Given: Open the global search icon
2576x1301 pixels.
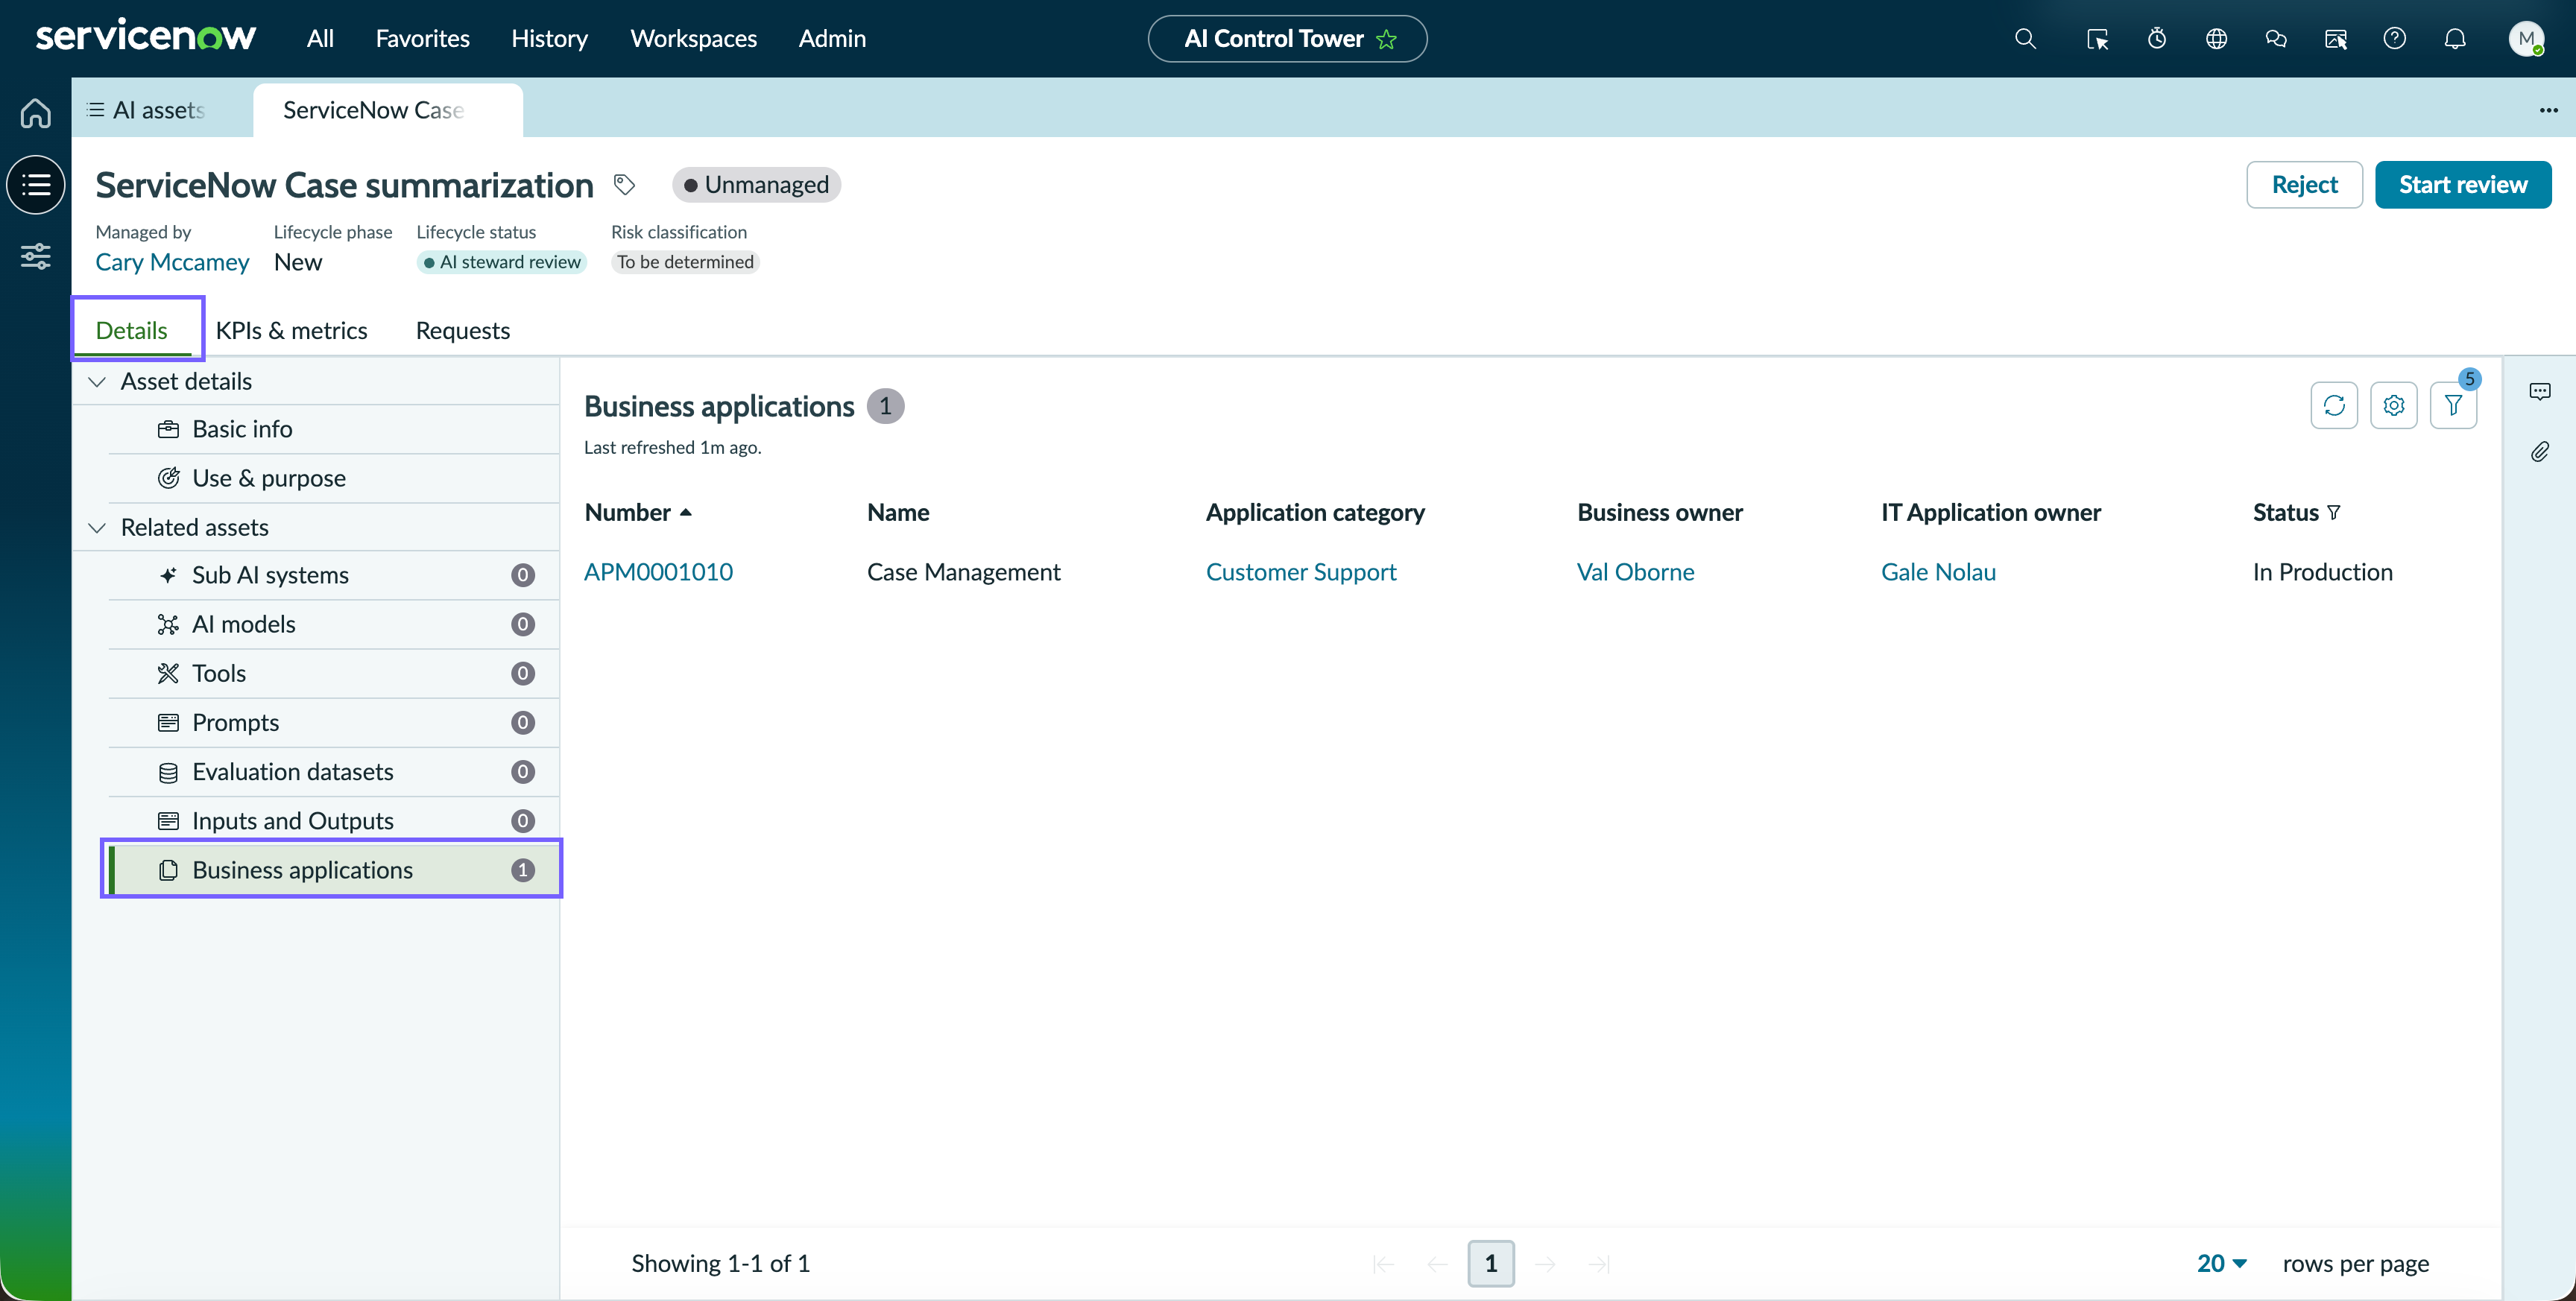Looking at the screenshot, I should tap(2025, 39).
